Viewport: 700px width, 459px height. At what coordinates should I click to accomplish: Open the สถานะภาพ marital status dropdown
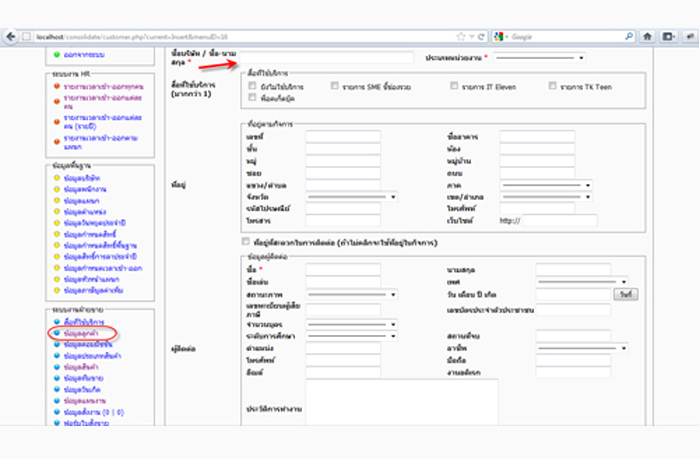(x=351, y=295)
